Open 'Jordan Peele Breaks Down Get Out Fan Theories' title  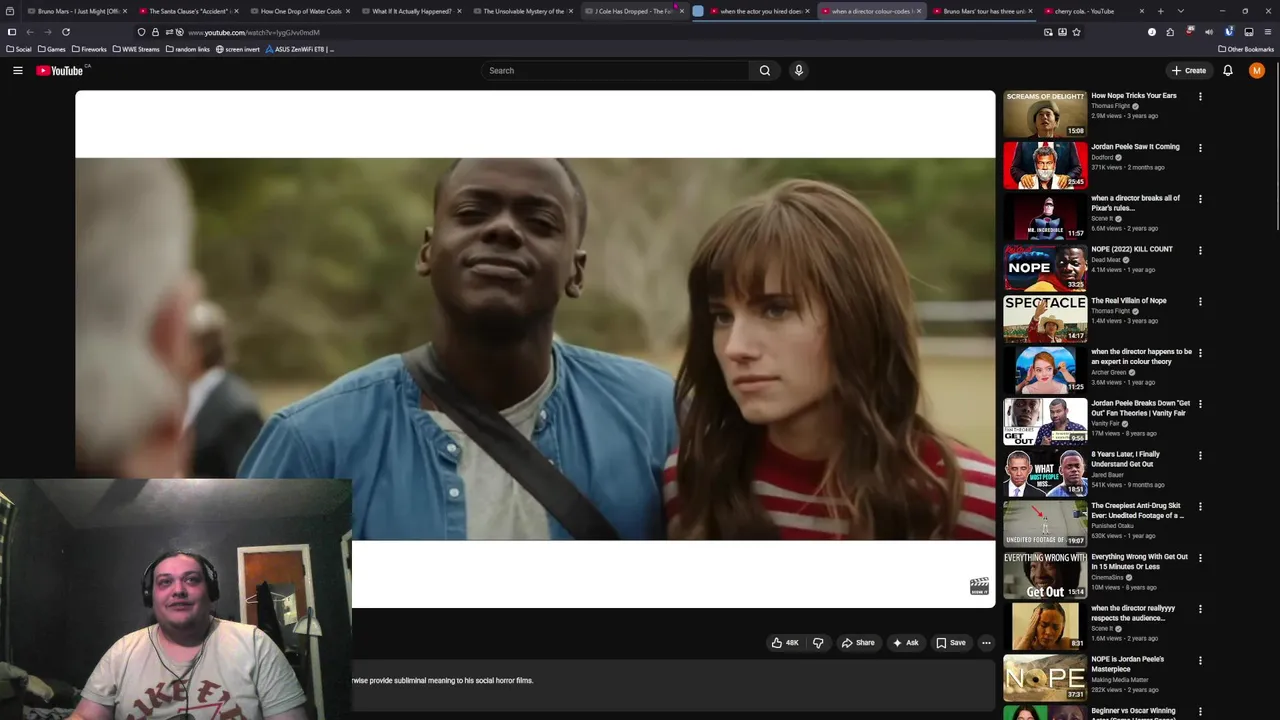tap(1141, 408)
